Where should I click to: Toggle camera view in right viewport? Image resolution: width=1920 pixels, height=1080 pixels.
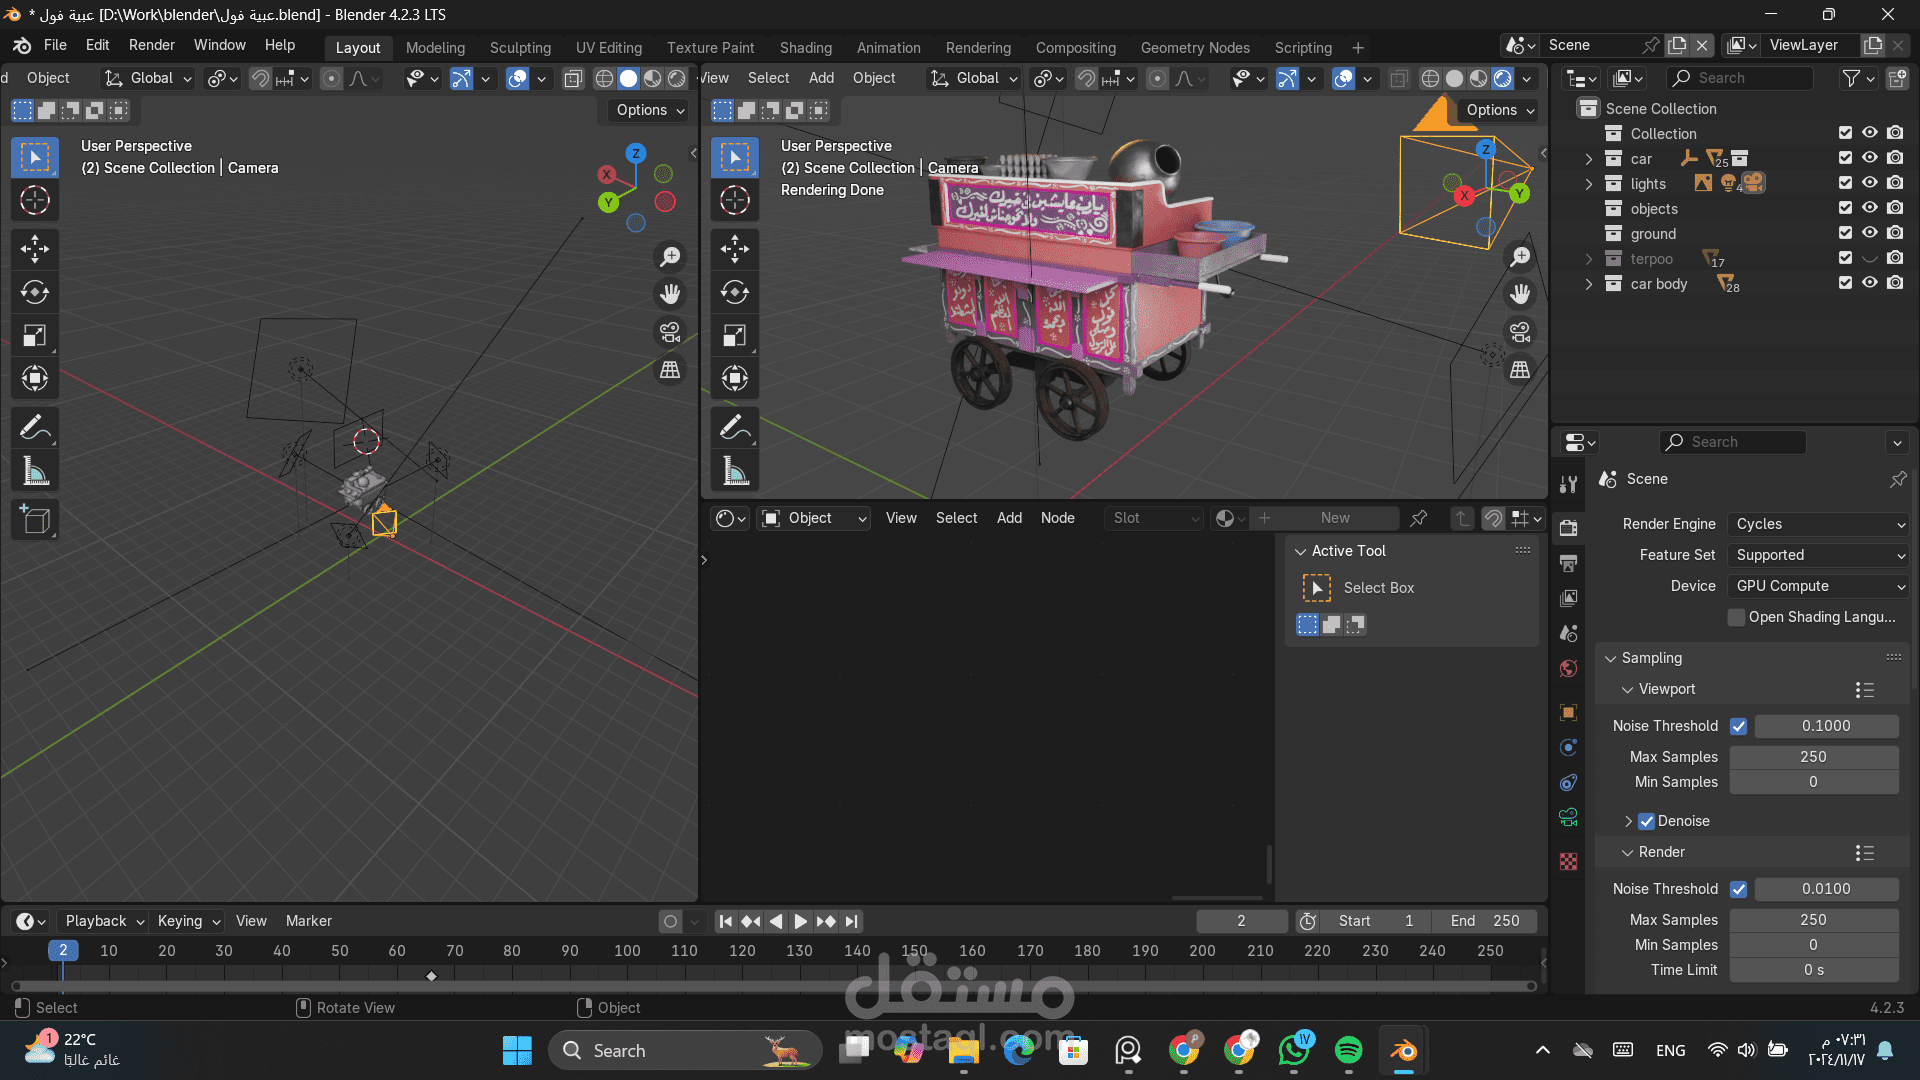coord(1520,332)
